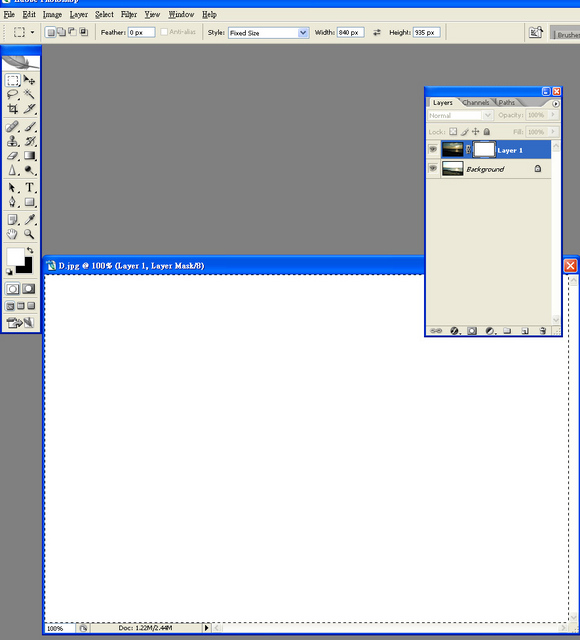Switch to Edit in Standard Mode
The image size is (580, 640).
tap(13, 289)
